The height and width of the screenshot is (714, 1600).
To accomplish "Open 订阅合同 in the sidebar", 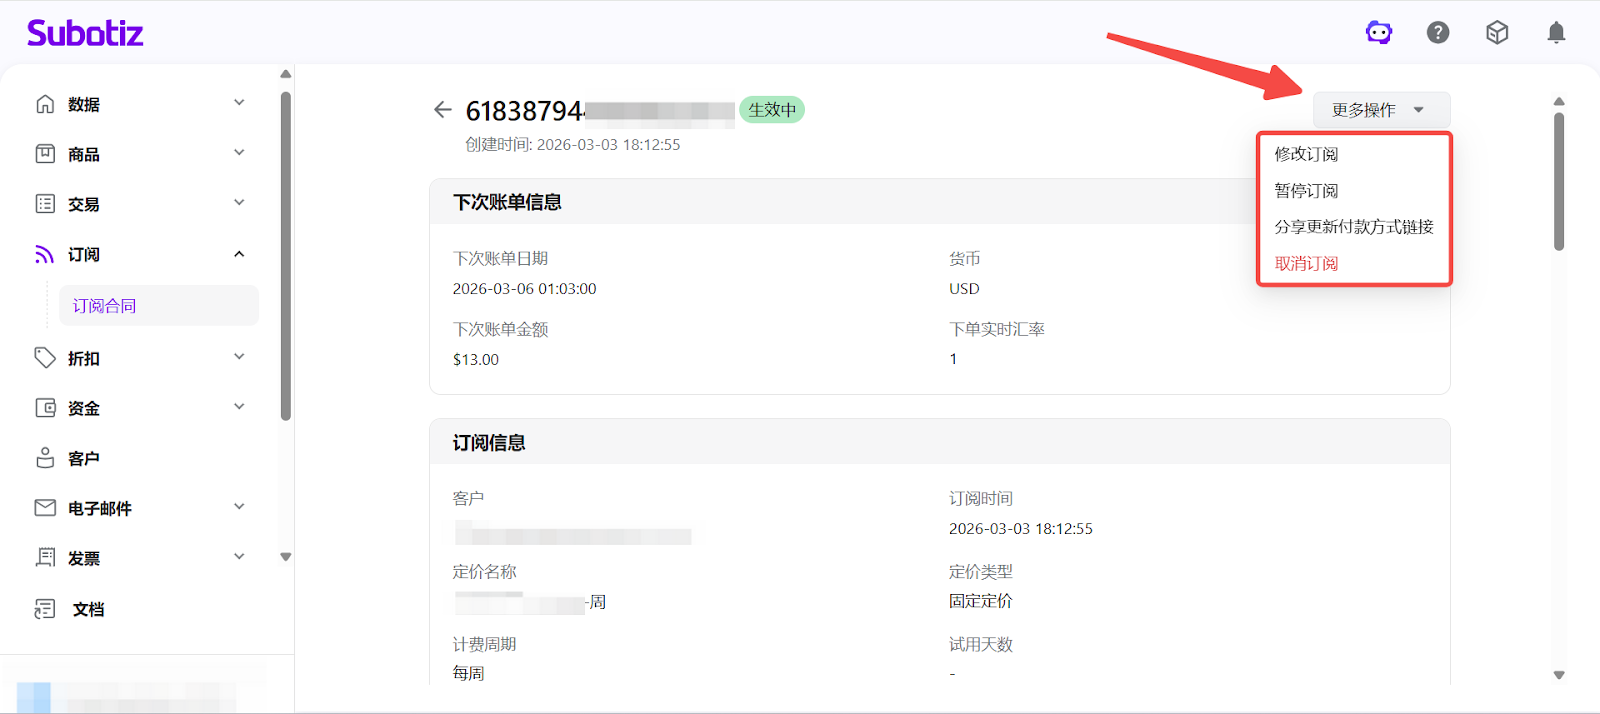I will pos(105,306).
